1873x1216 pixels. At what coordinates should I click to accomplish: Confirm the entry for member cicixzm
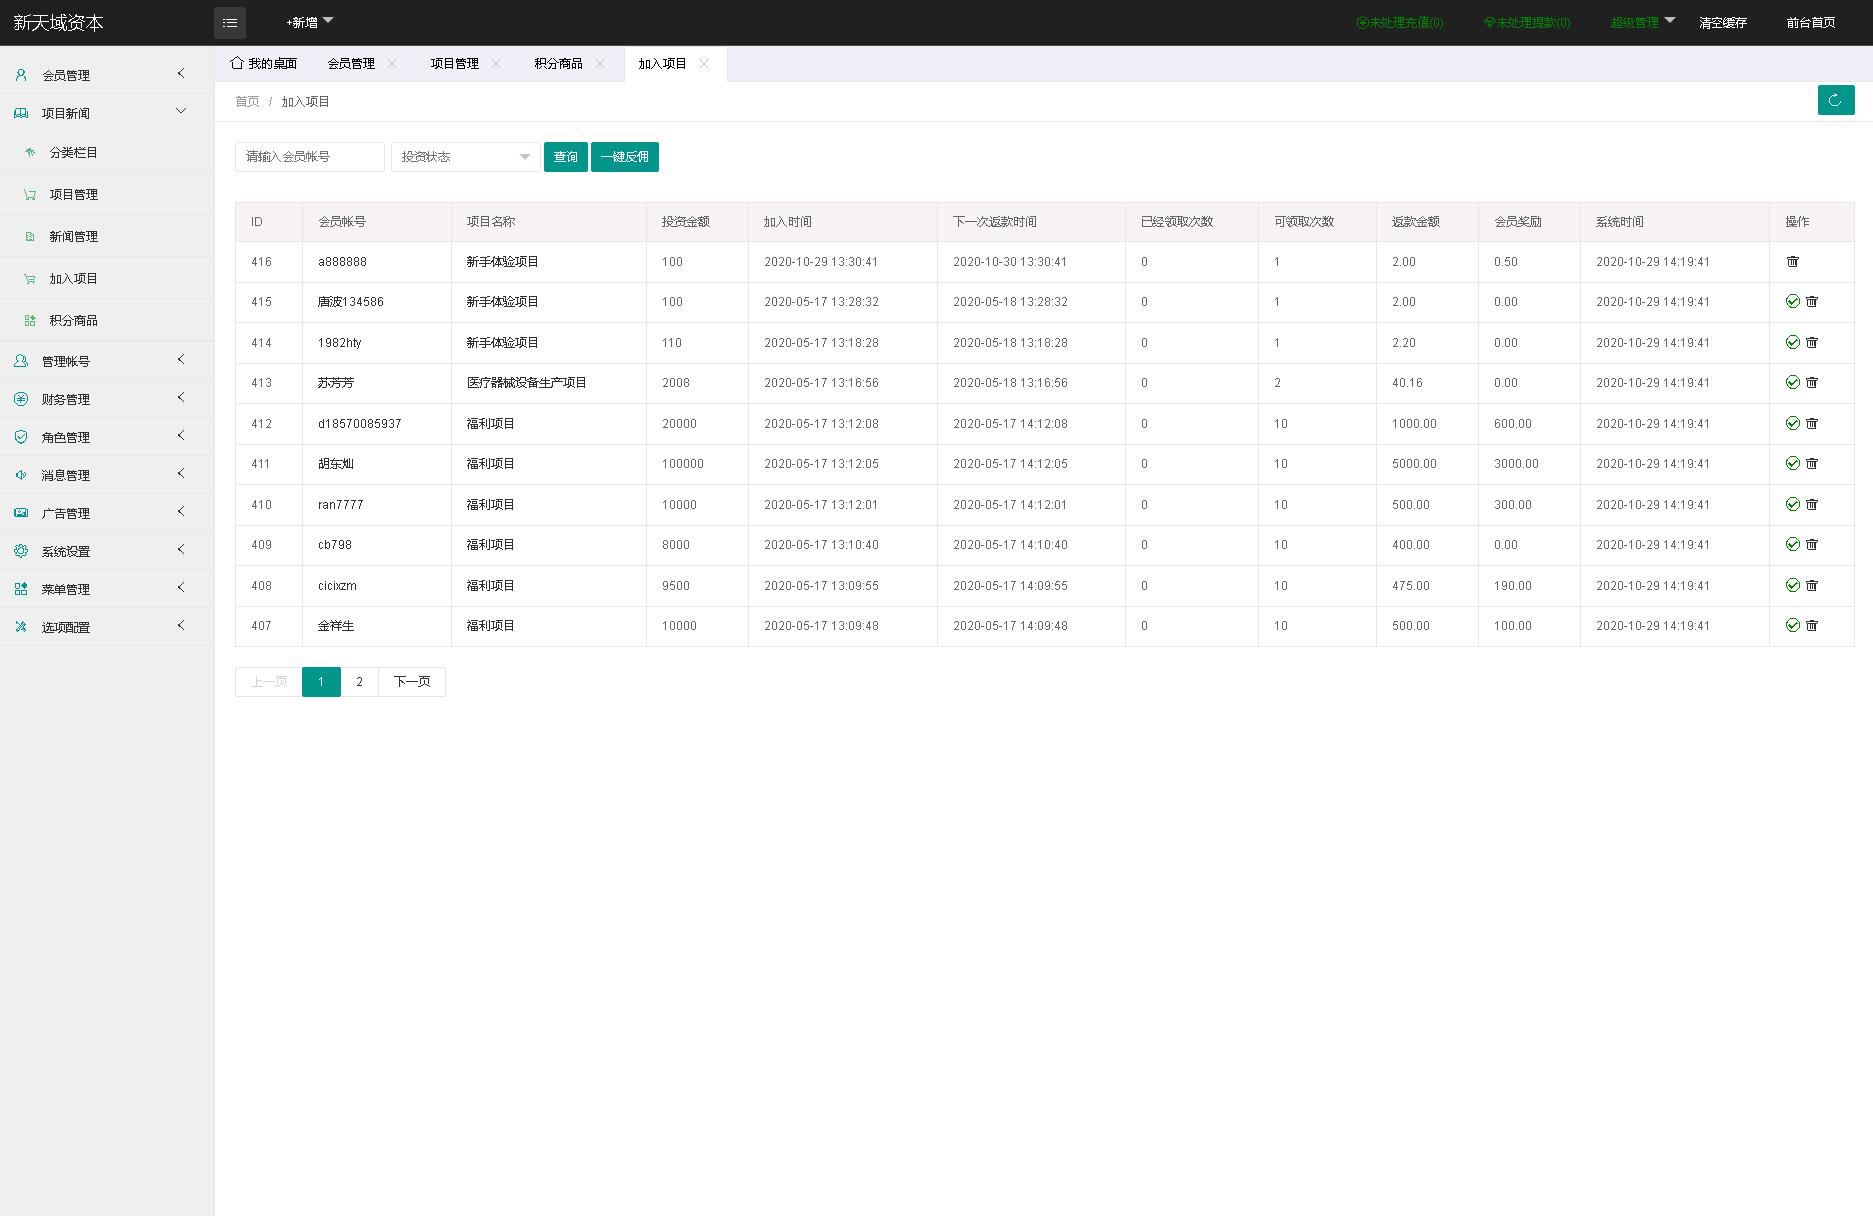point(1792,586)
